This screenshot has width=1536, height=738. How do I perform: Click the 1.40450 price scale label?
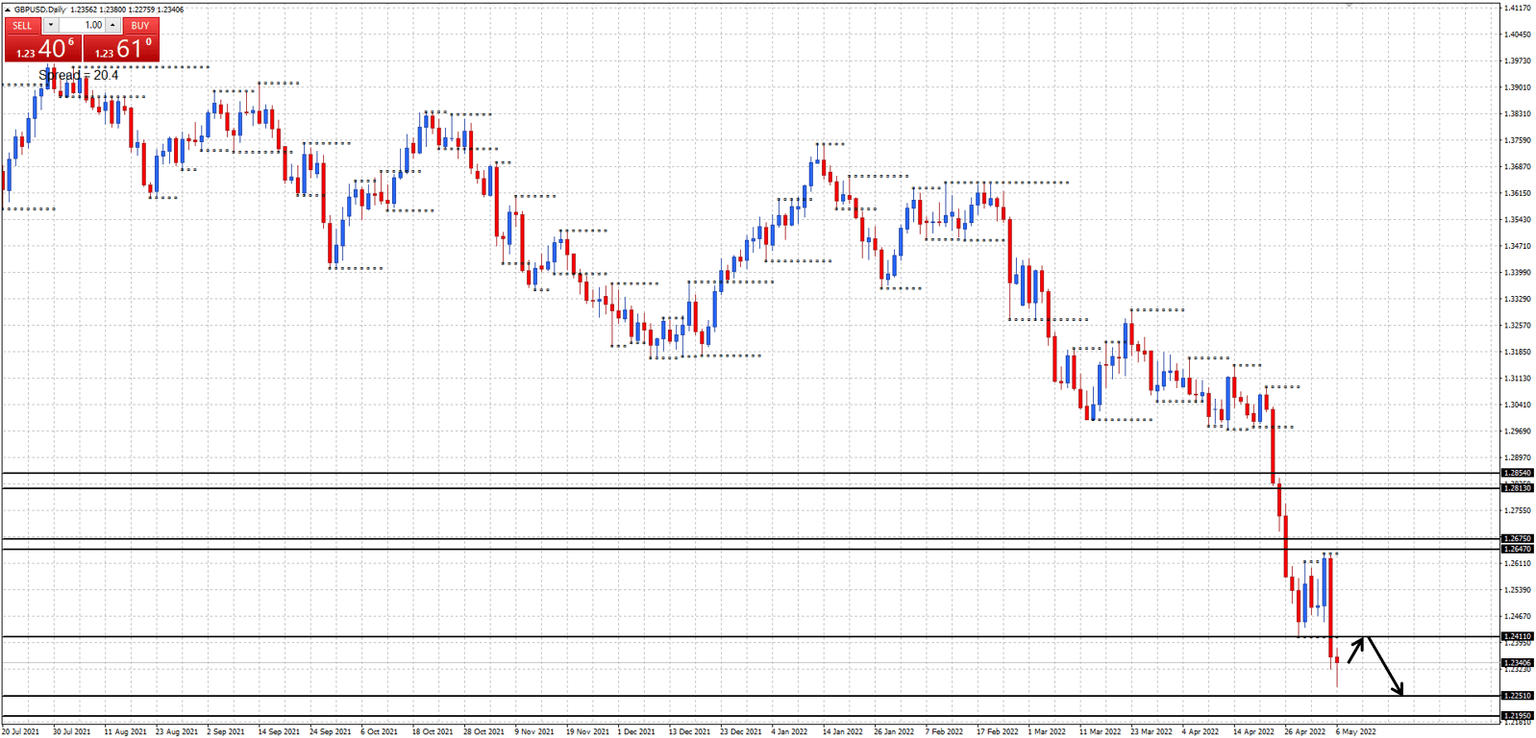point(1517,34)
